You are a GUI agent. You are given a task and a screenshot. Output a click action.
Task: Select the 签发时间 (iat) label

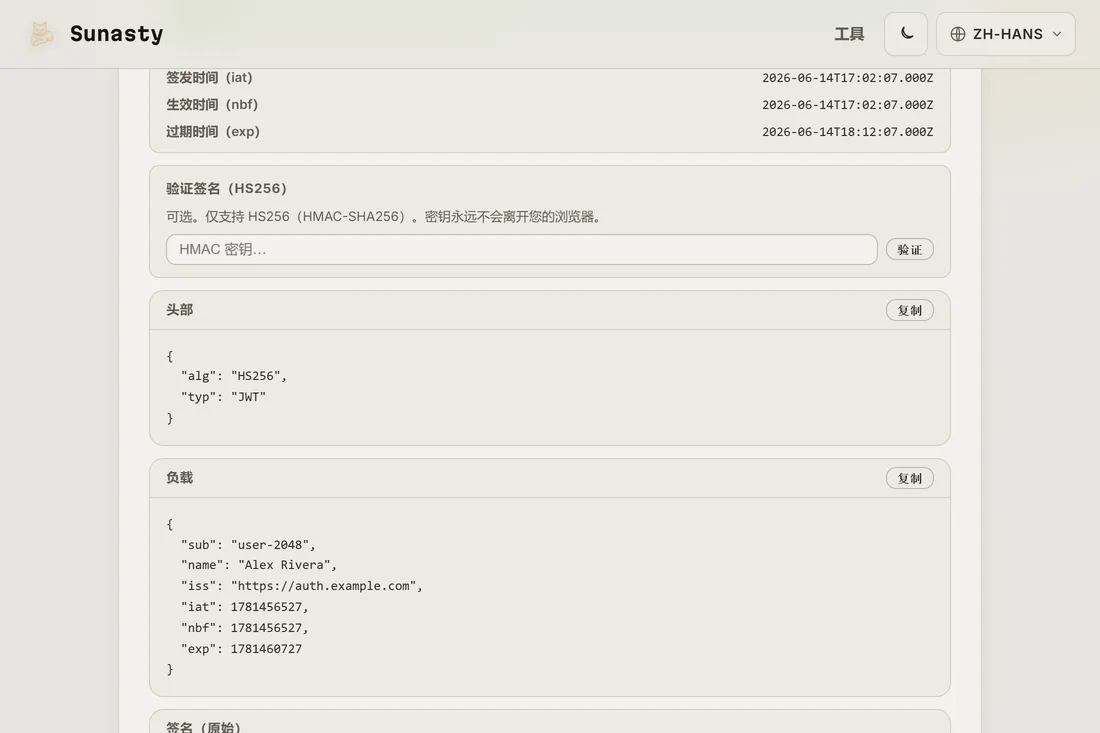[209, 77]
